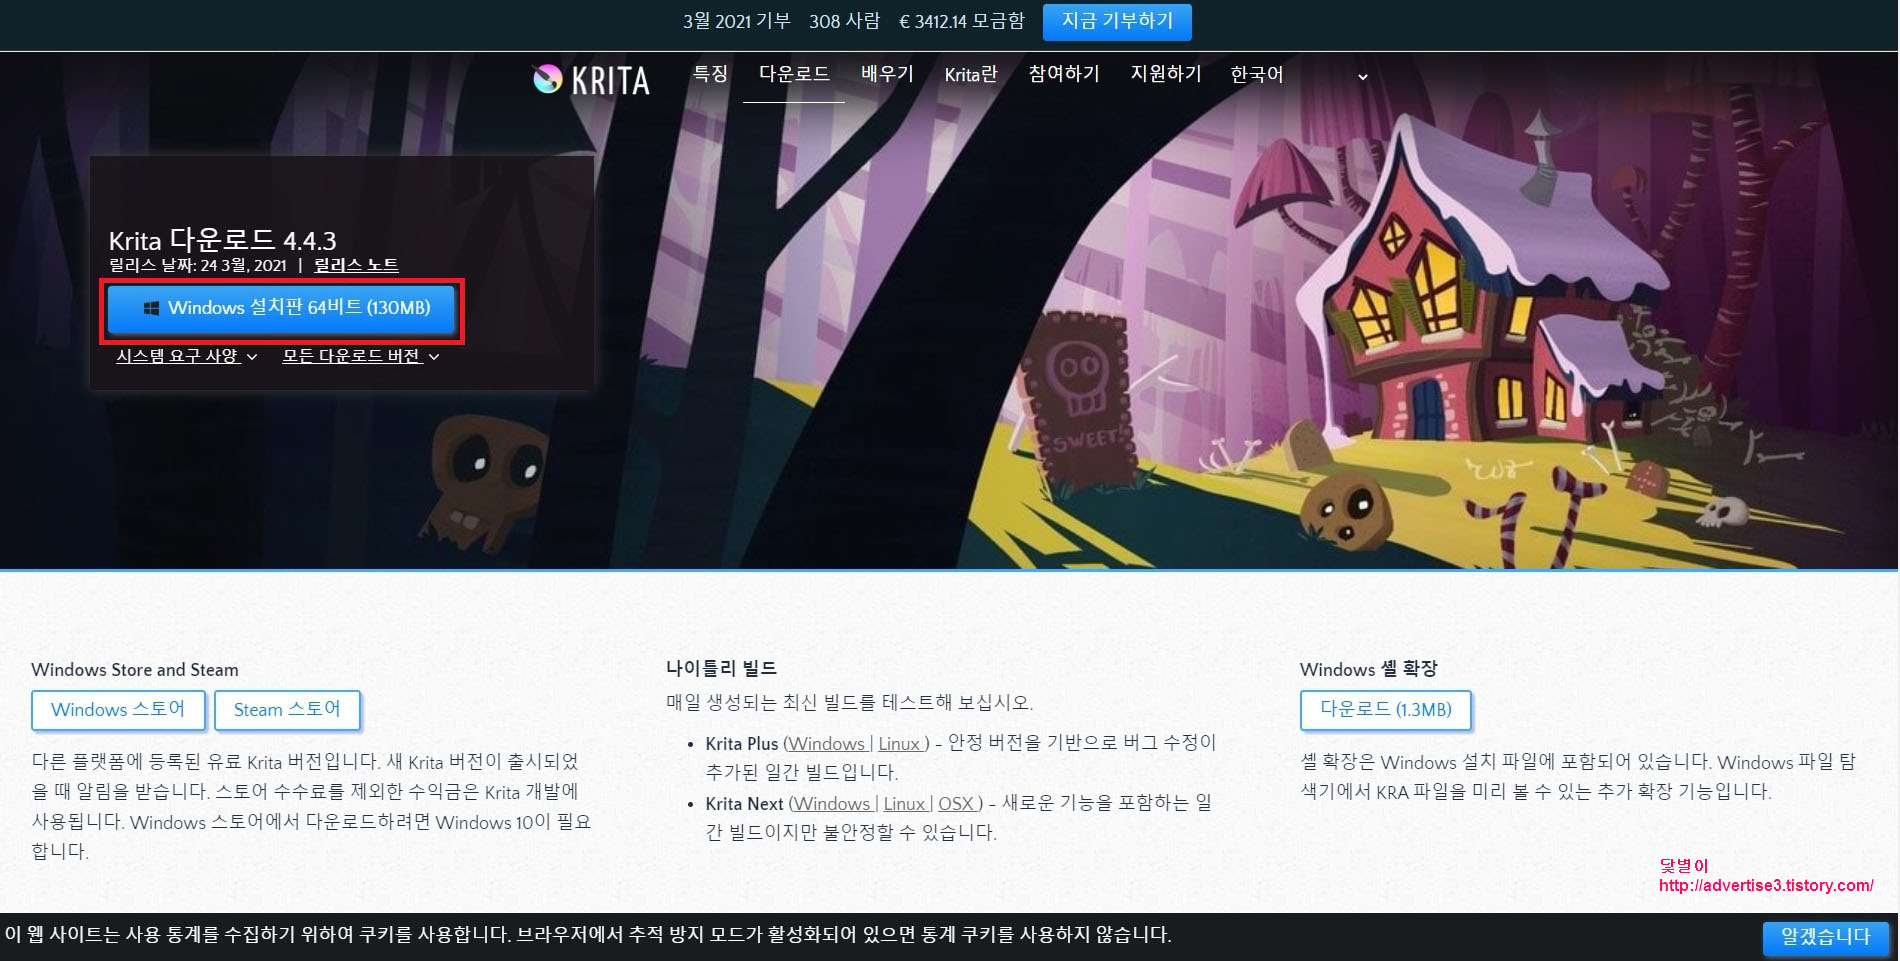Expand 모든 다운로드 버전 list
Viewport: 1900px width, 961px height.
pyautogui.click(x=360, y=356)
